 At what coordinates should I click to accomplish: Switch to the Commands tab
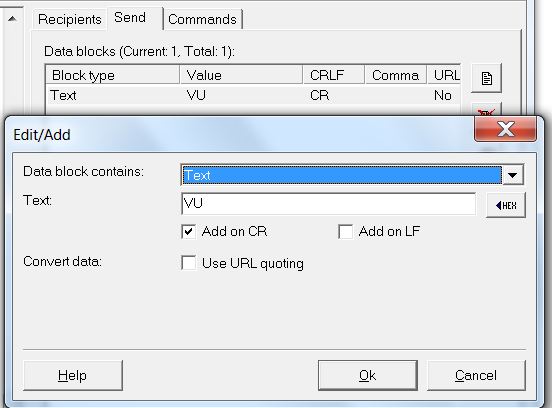click(x=202, y=19)
